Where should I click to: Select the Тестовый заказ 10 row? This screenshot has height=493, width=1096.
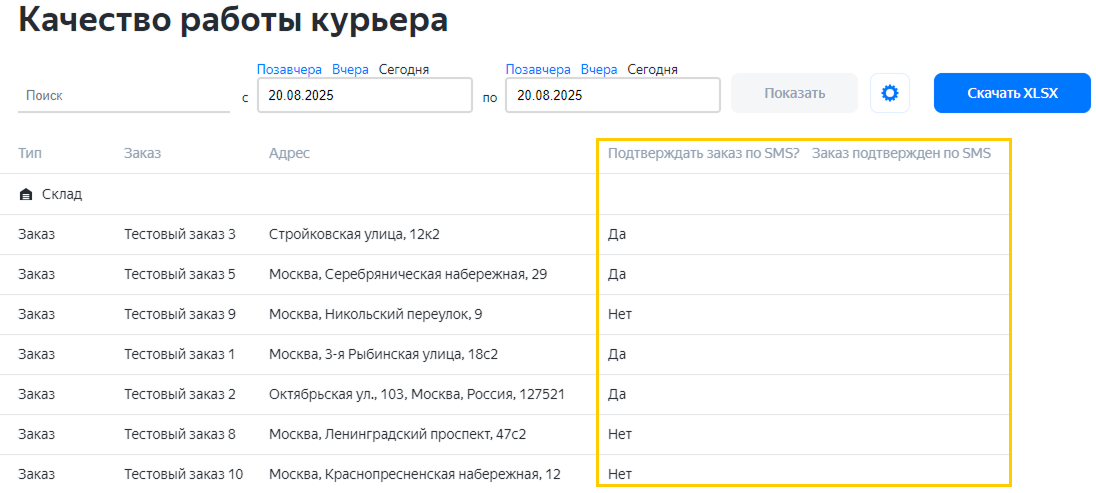pyautogui.click(x=183, y=474)
